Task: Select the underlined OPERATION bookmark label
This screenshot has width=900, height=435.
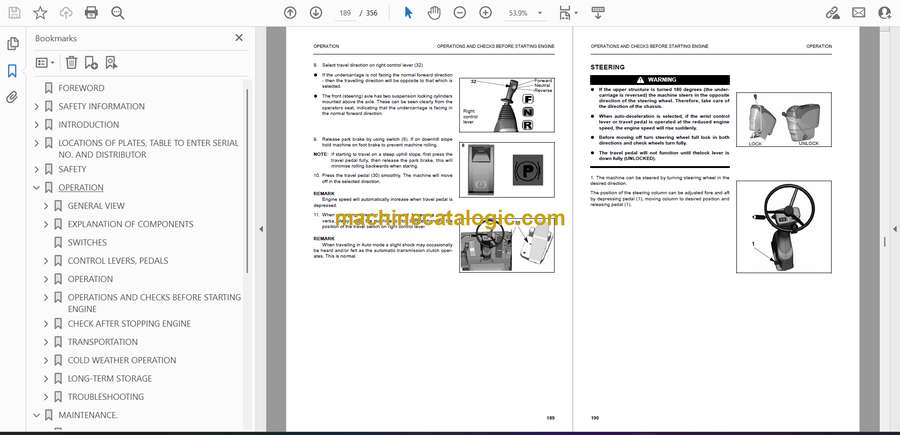Action: click(x=81, y=188)
